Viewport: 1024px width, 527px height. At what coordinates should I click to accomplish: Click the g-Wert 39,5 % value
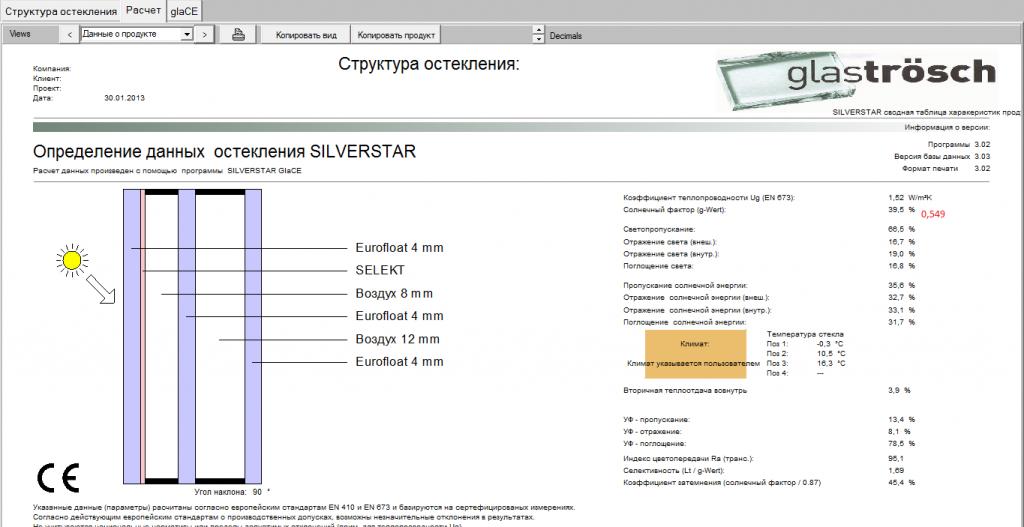click(901, 210)
